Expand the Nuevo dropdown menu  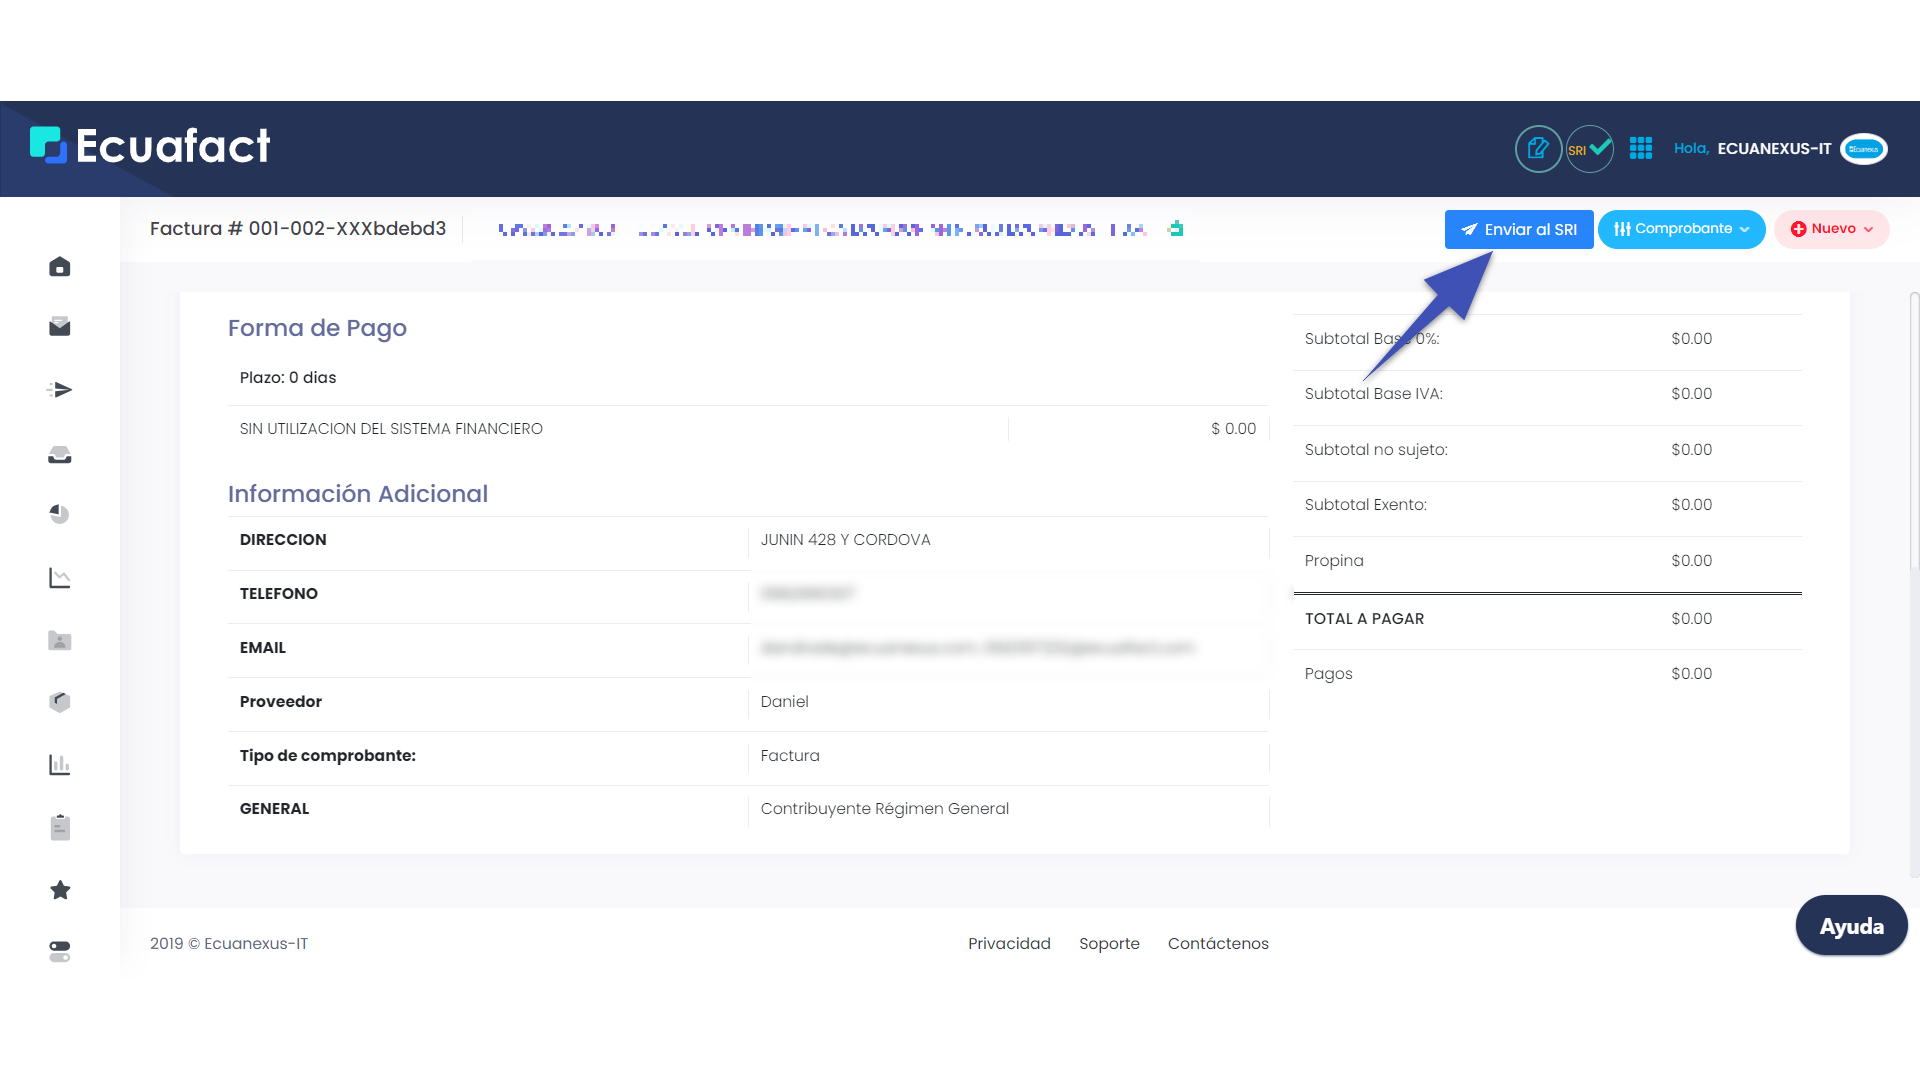(x=1831, y=229)
